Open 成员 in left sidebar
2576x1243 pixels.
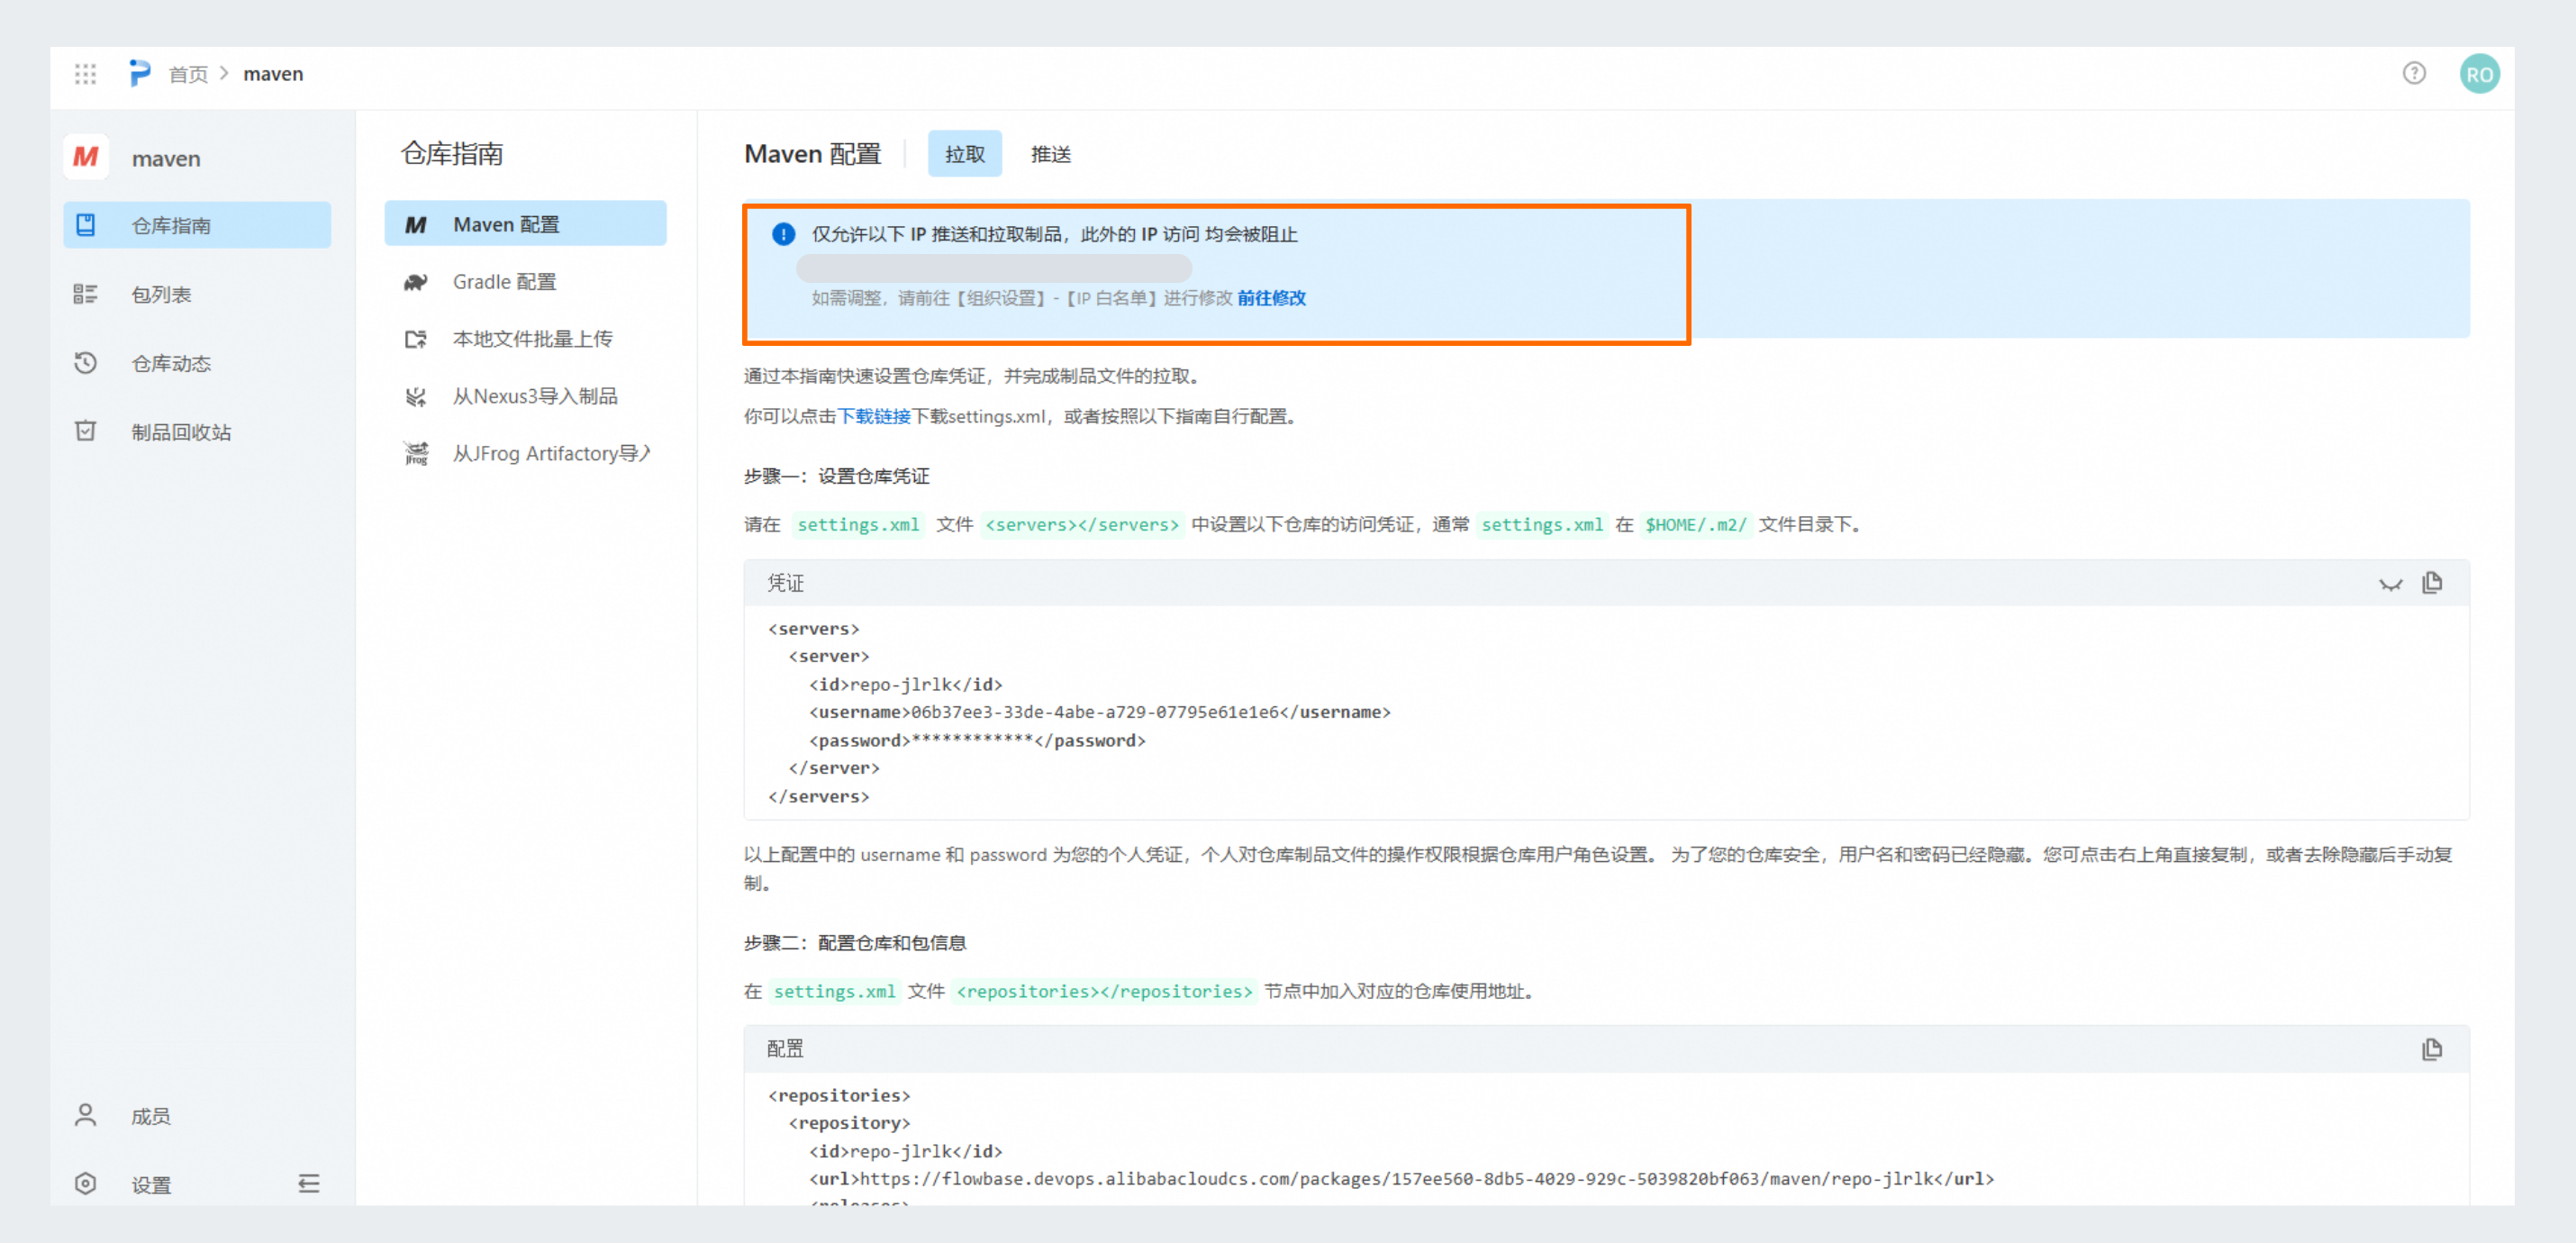click(197, 1116)
